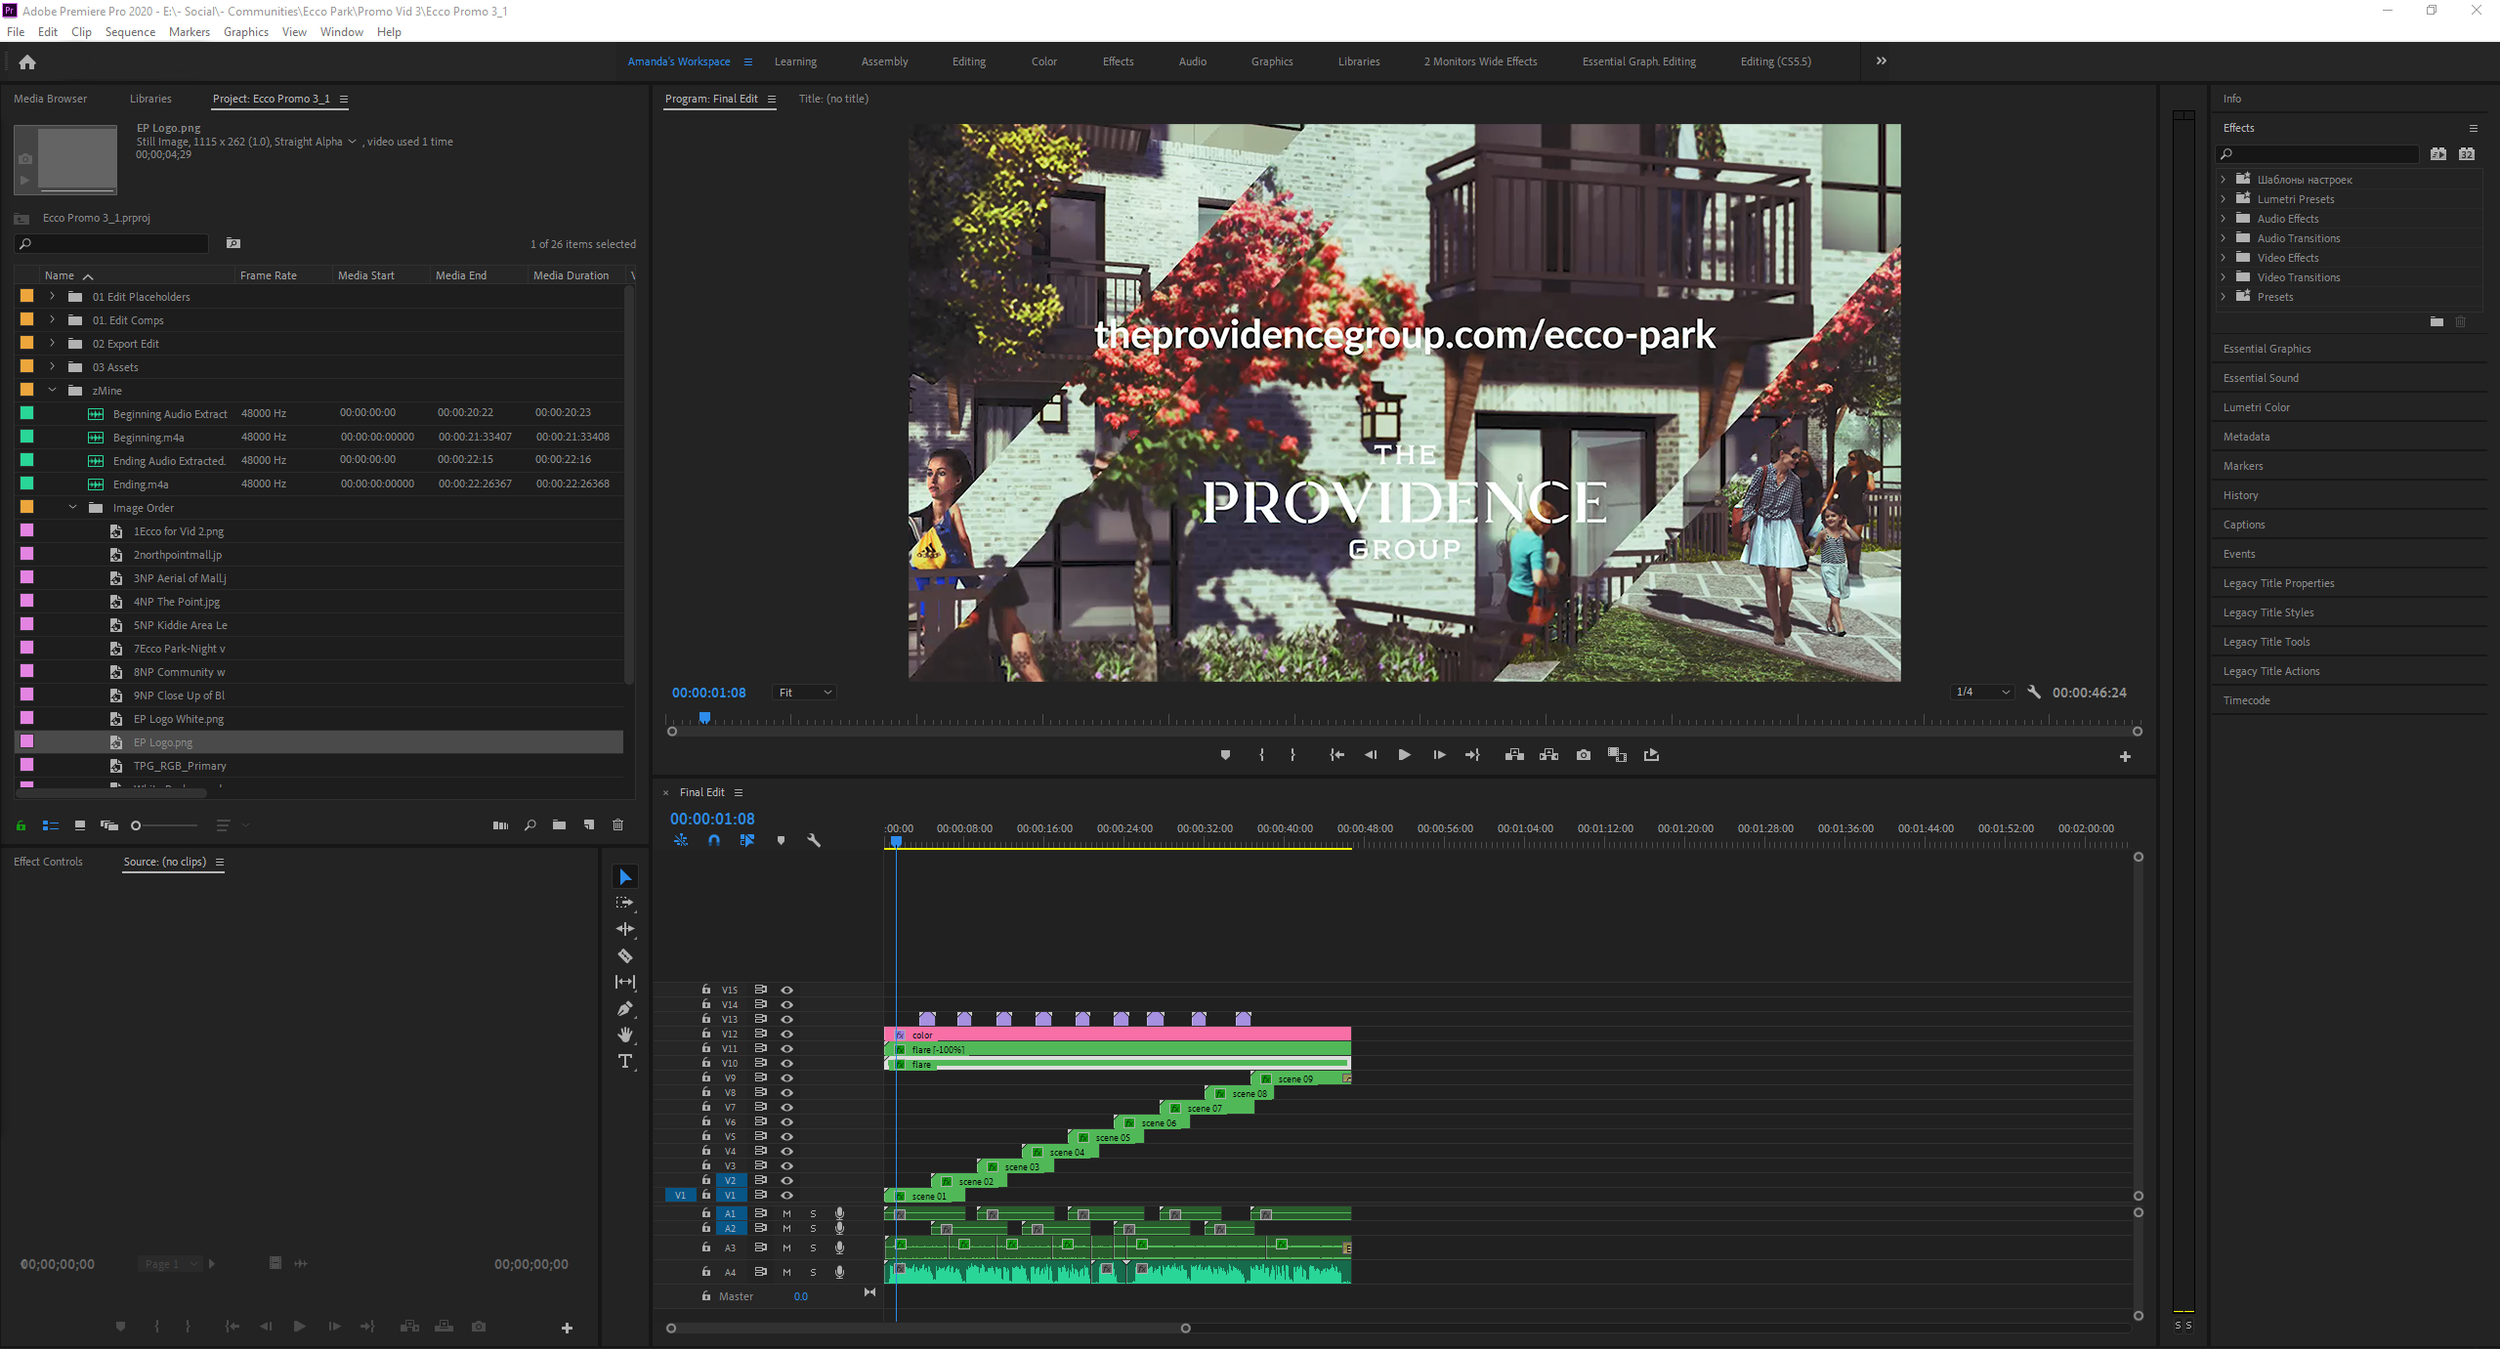
Task: Collapse zMine bin
Action: 52,390
